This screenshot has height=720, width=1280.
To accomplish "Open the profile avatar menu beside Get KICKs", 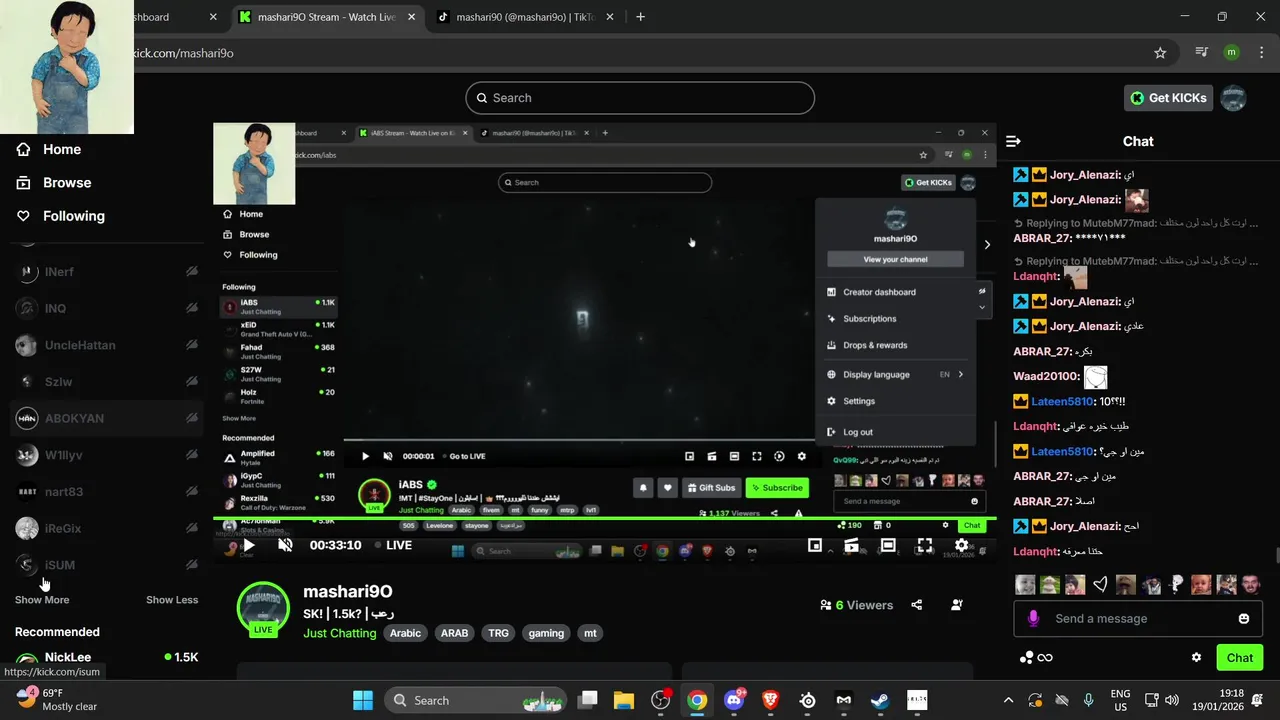I will tap(1234, 98).
